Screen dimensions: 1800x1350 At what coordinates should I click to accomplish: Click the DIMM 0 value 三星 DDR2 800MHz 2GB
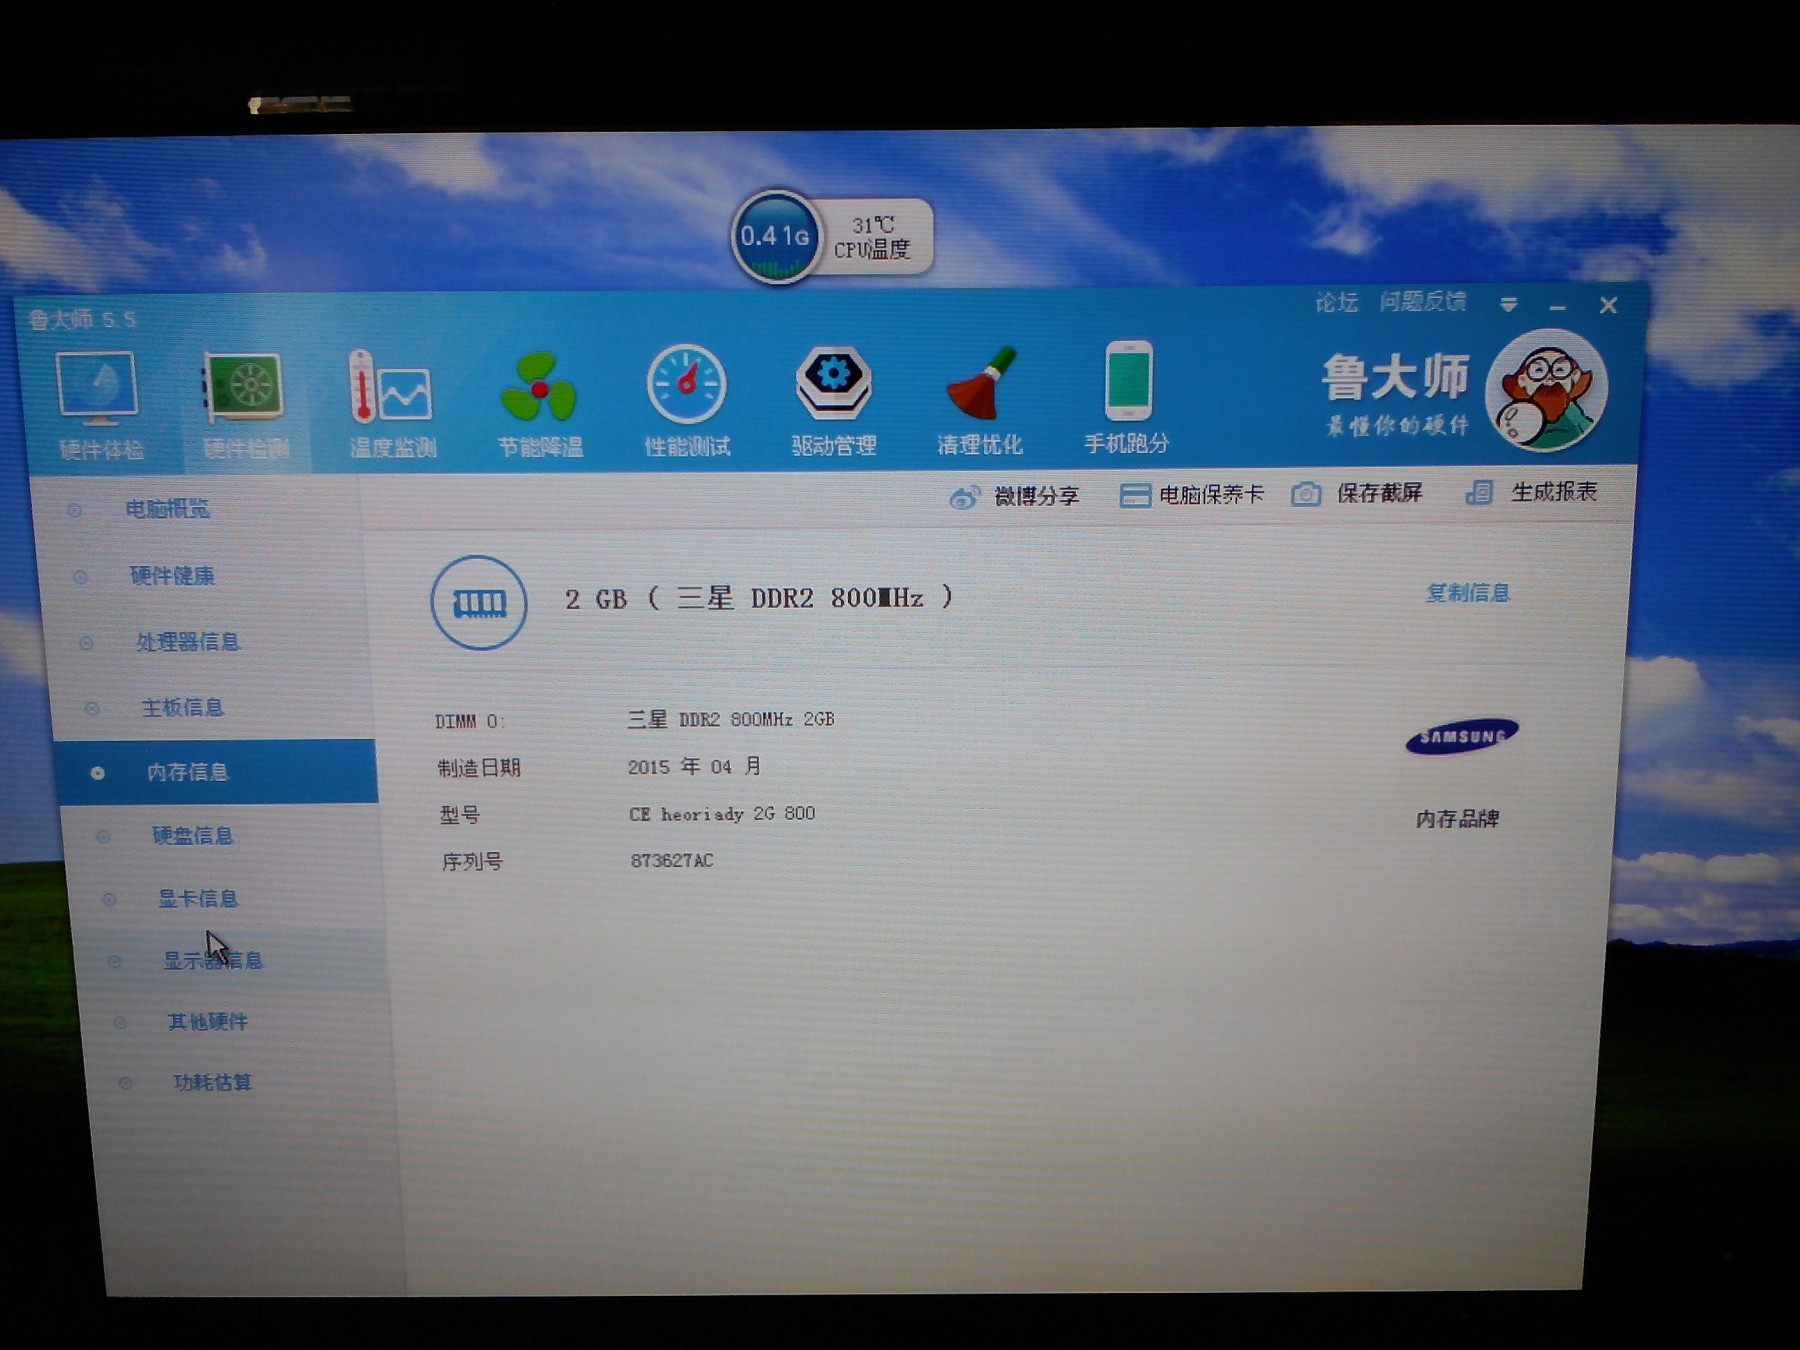(x=731, y=719)
